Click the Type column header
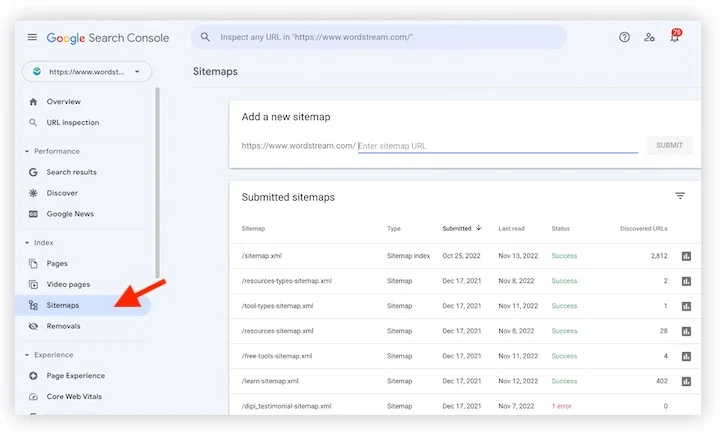 (394, 229)
